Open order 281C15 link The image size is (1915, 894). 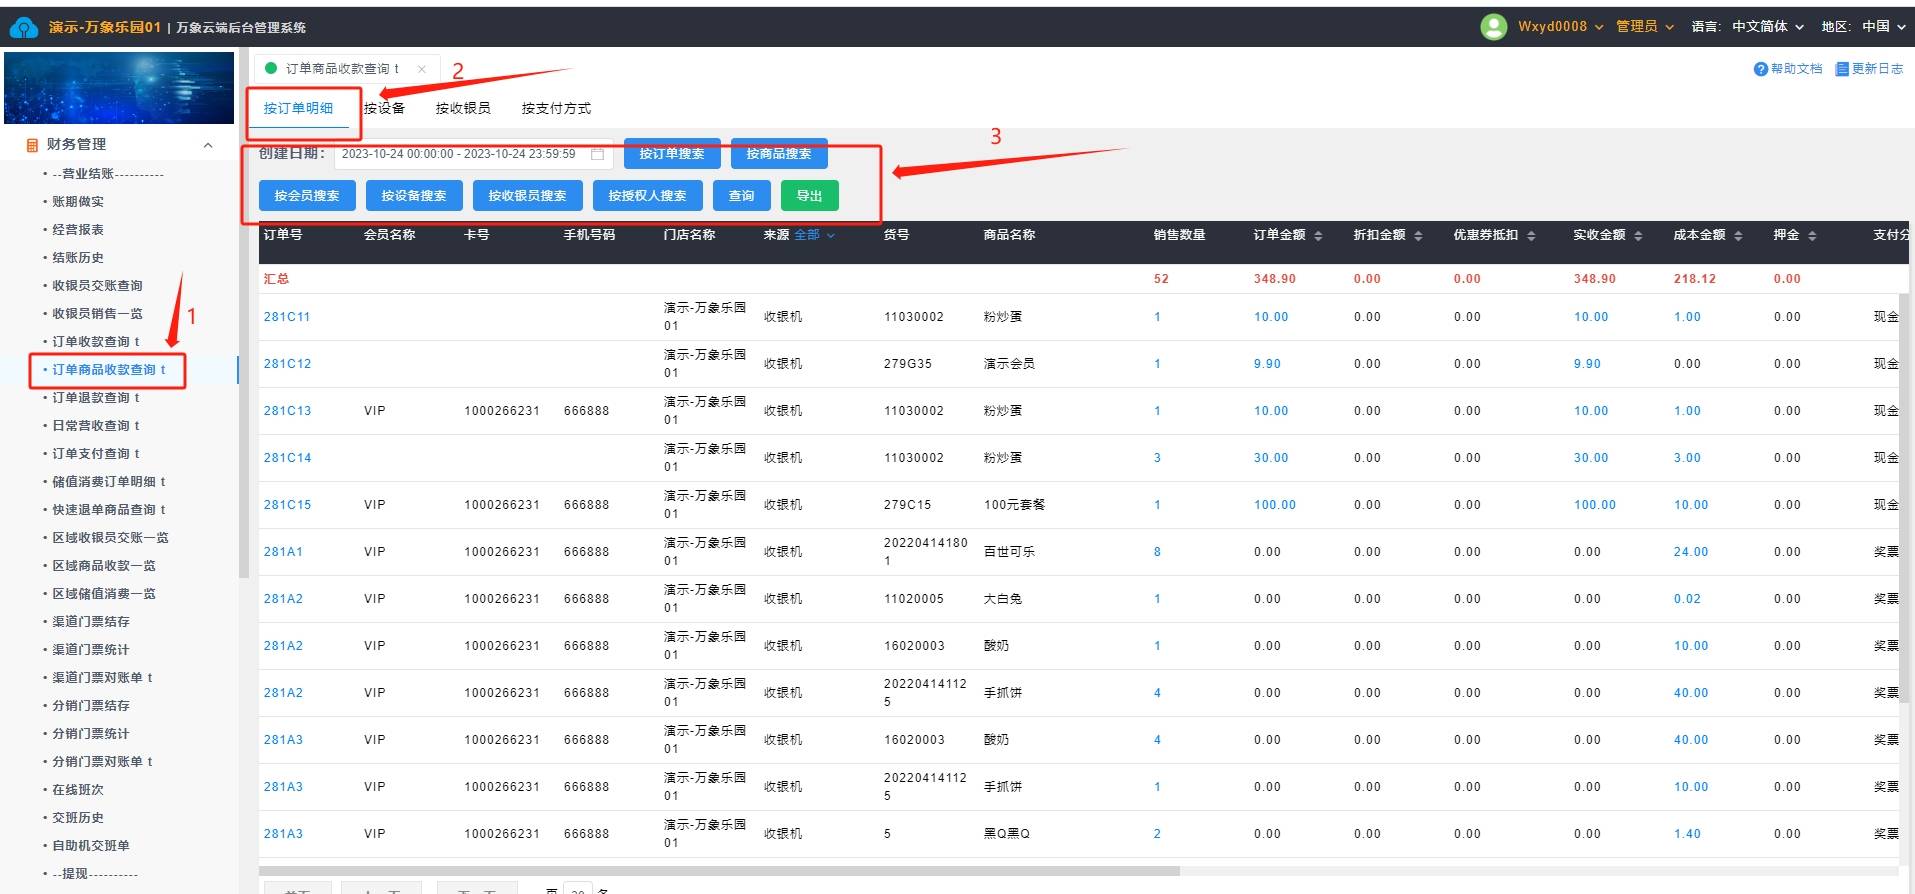pos(287,505)
